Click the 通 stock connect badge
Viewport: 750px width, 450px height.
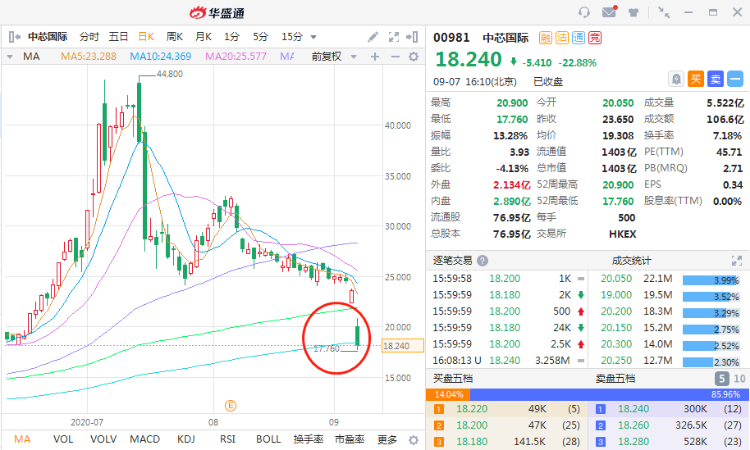pyautogui.click(x=578, y=38)
